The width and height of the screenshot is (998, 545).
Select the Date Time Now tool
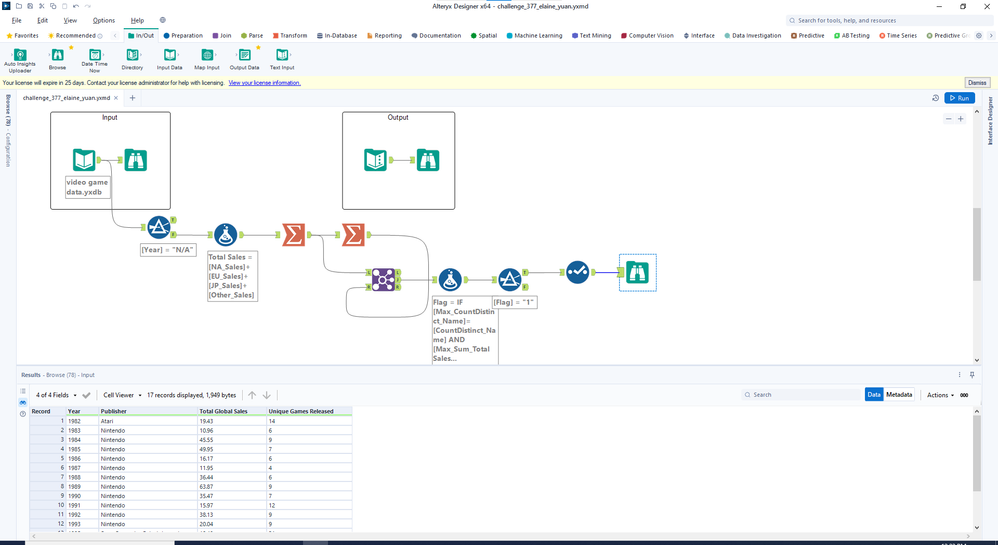[x=94, y=60]
